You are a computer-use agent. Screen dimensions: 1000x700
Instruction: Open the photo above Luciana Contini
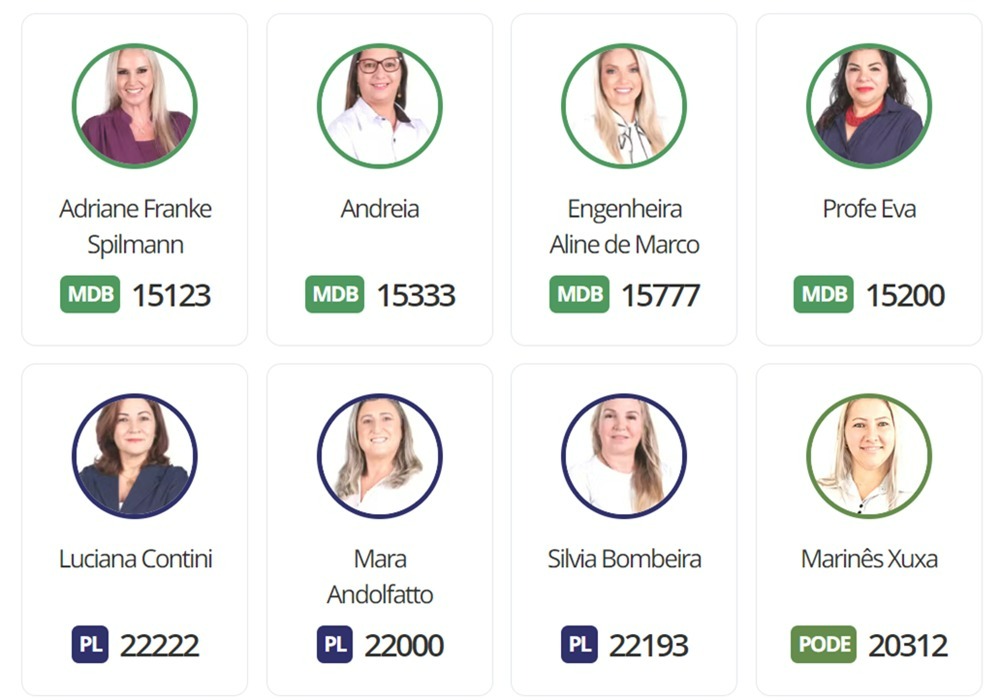(135, 456)
